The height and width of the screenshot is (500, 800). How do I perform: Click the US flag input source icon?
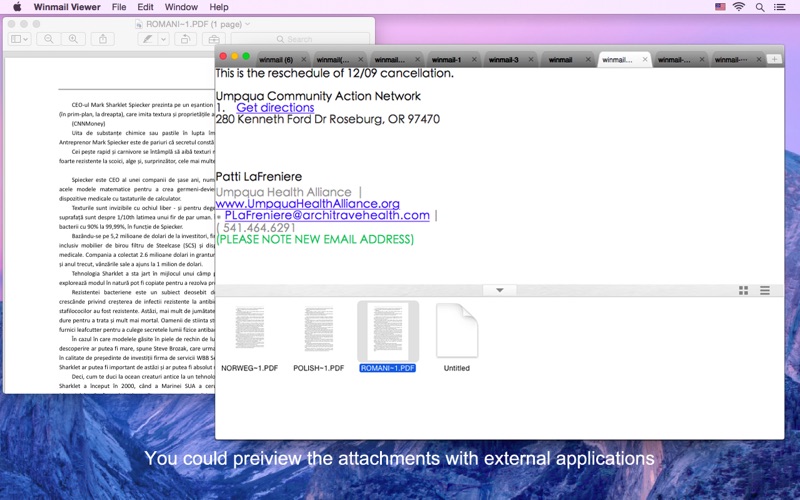point(720,7)
